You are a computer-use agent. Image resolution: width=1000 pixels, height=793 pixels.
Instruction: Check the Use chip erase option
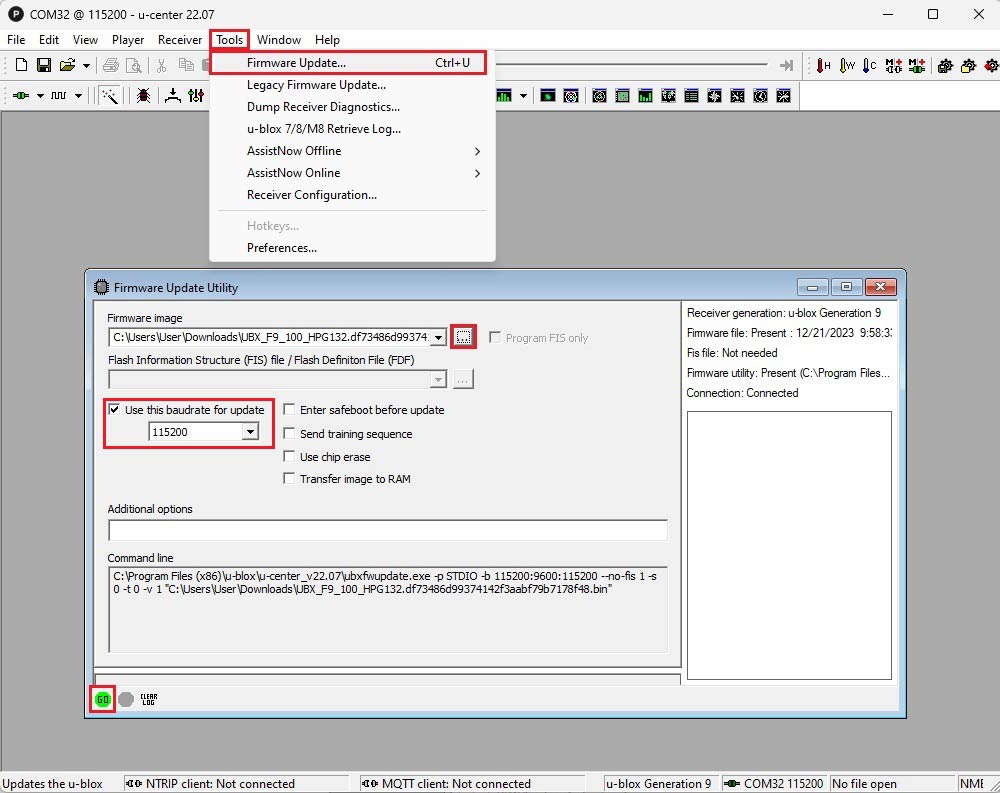click(x=290, y=457)
